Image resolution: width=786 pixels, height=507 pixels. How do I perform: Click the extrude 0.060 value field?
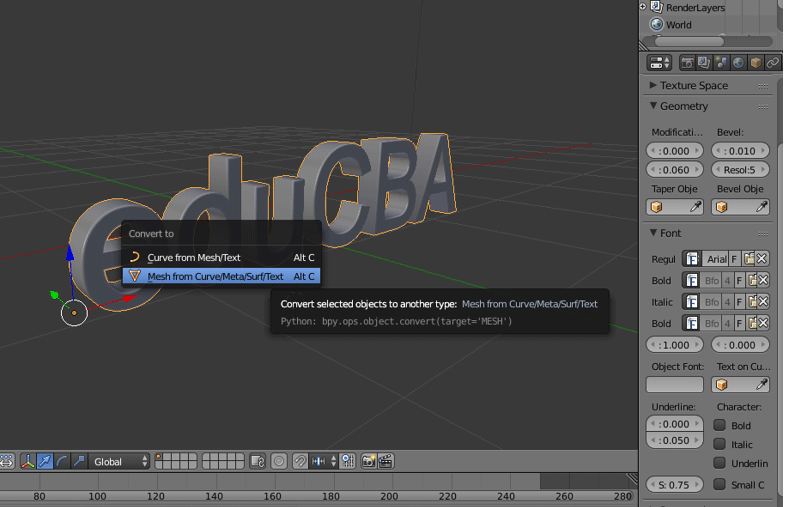click(x=675, y=170)
